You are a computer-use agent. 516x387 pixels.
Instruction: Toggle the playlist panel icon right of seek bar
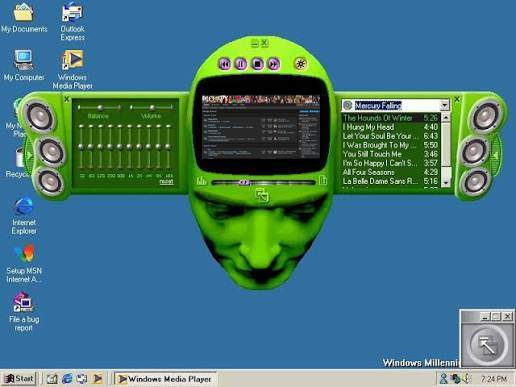pos(323,180)
